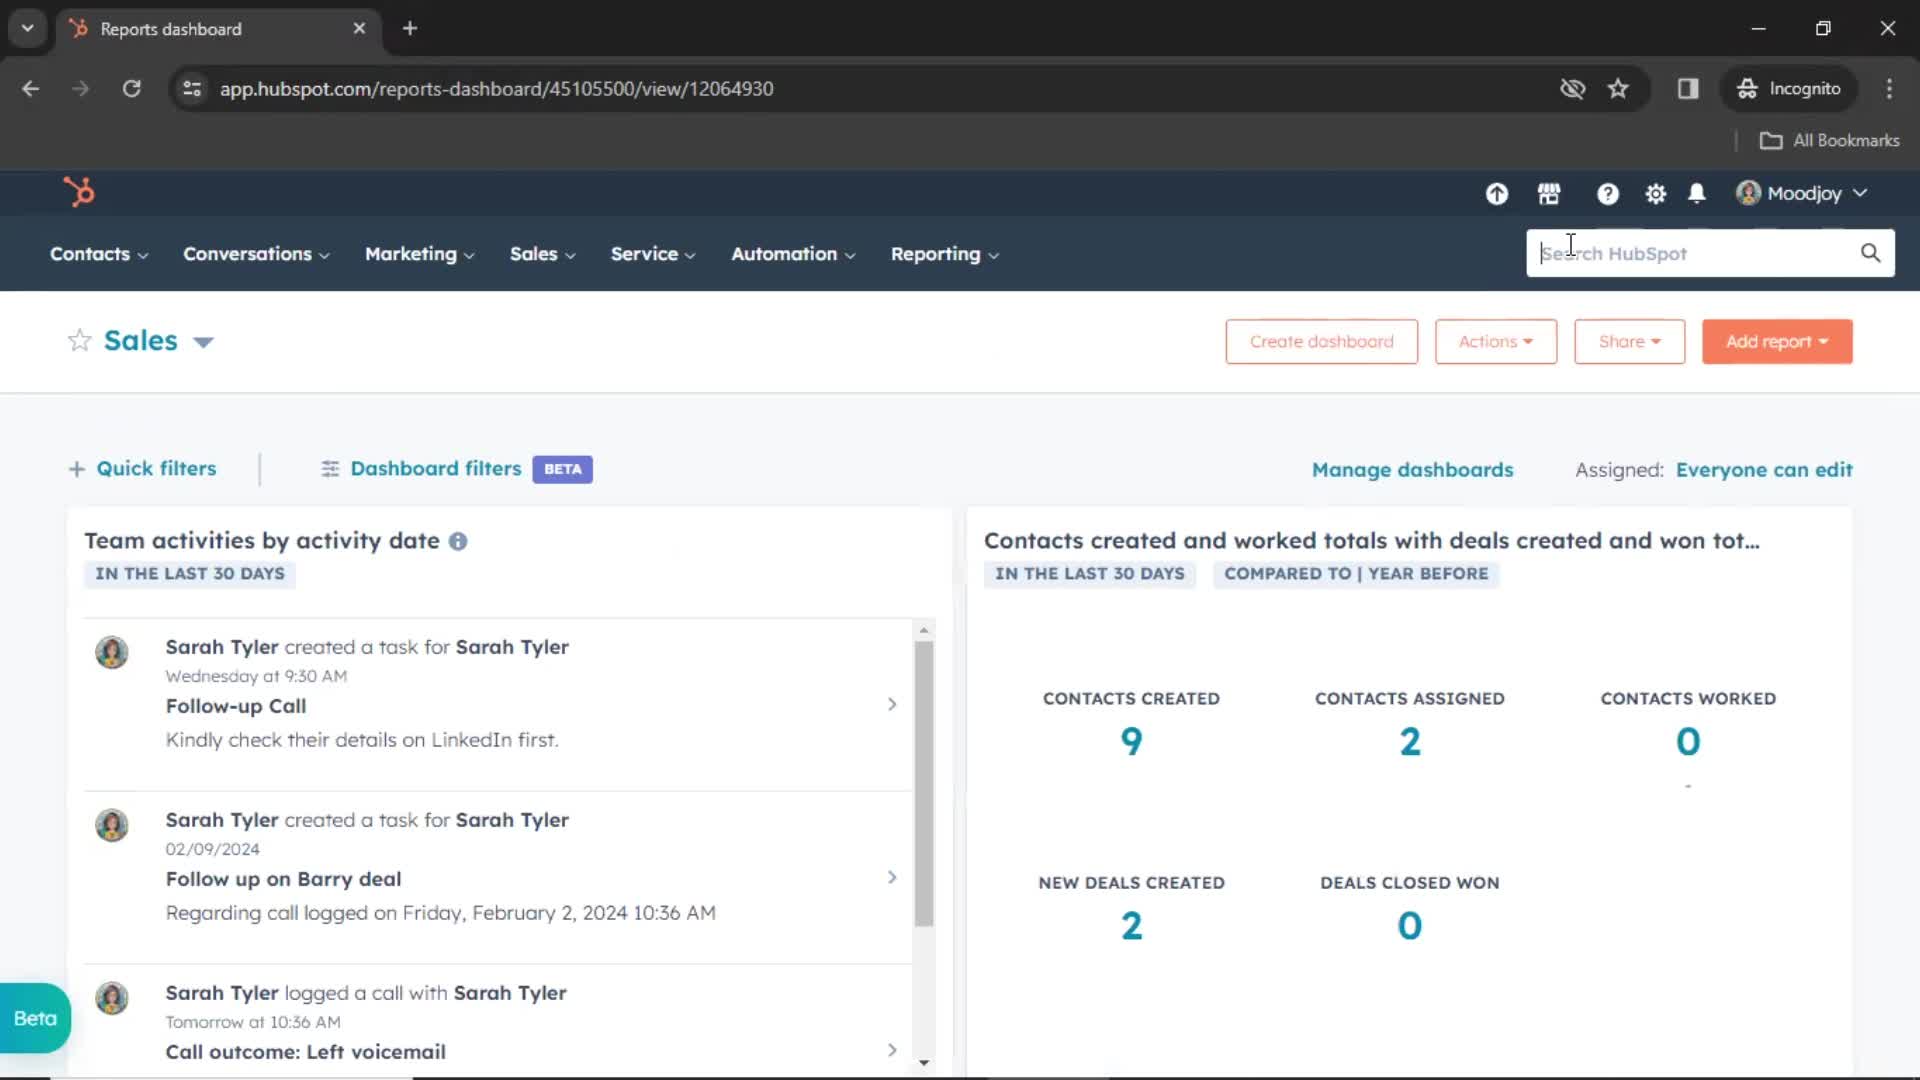Click the Deals Closed Won value 0

pos(1409,925)
